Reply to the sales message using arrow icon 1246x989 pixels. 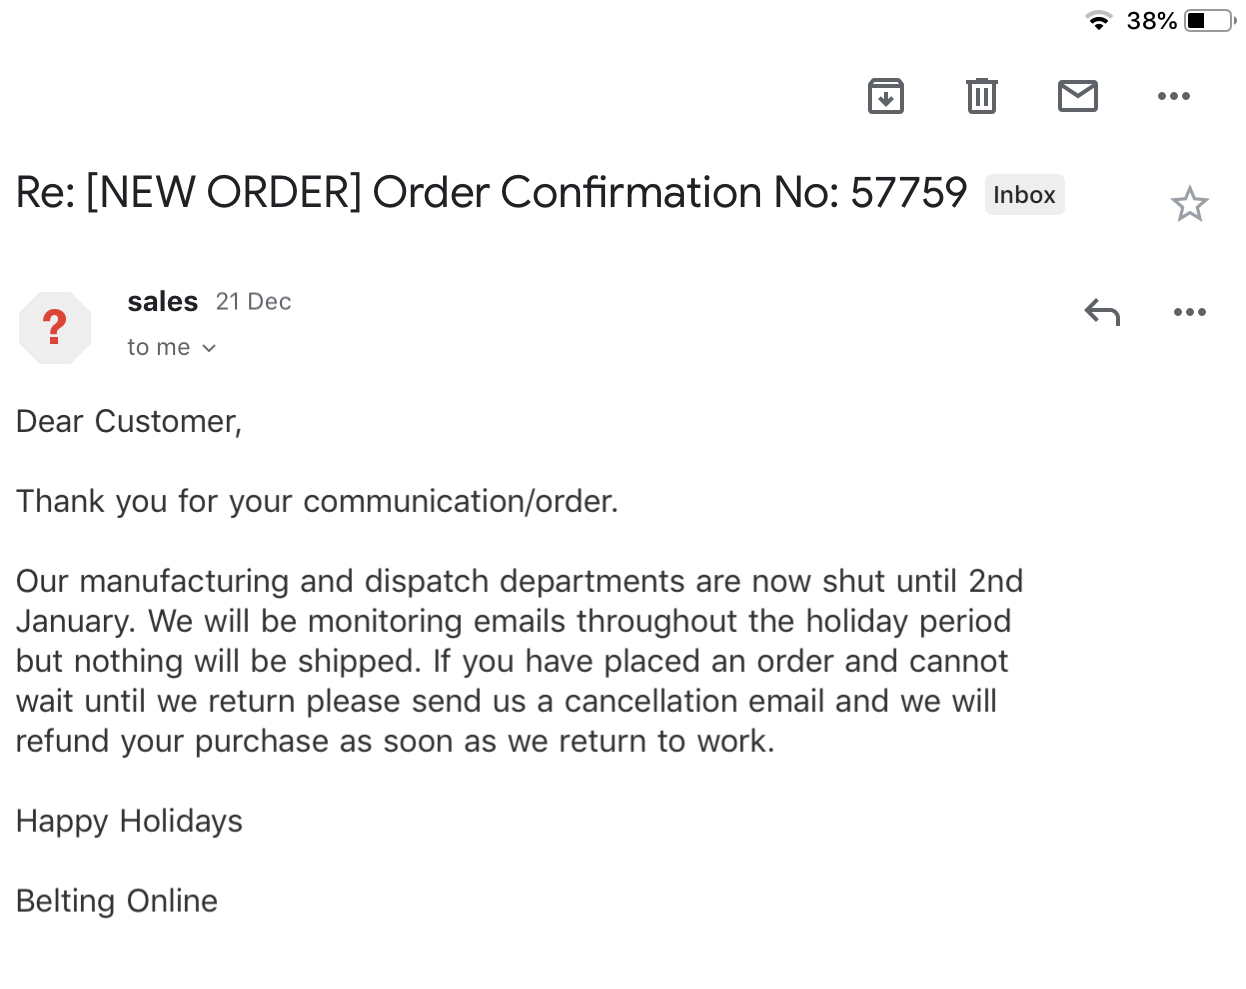pos(1102,312)
